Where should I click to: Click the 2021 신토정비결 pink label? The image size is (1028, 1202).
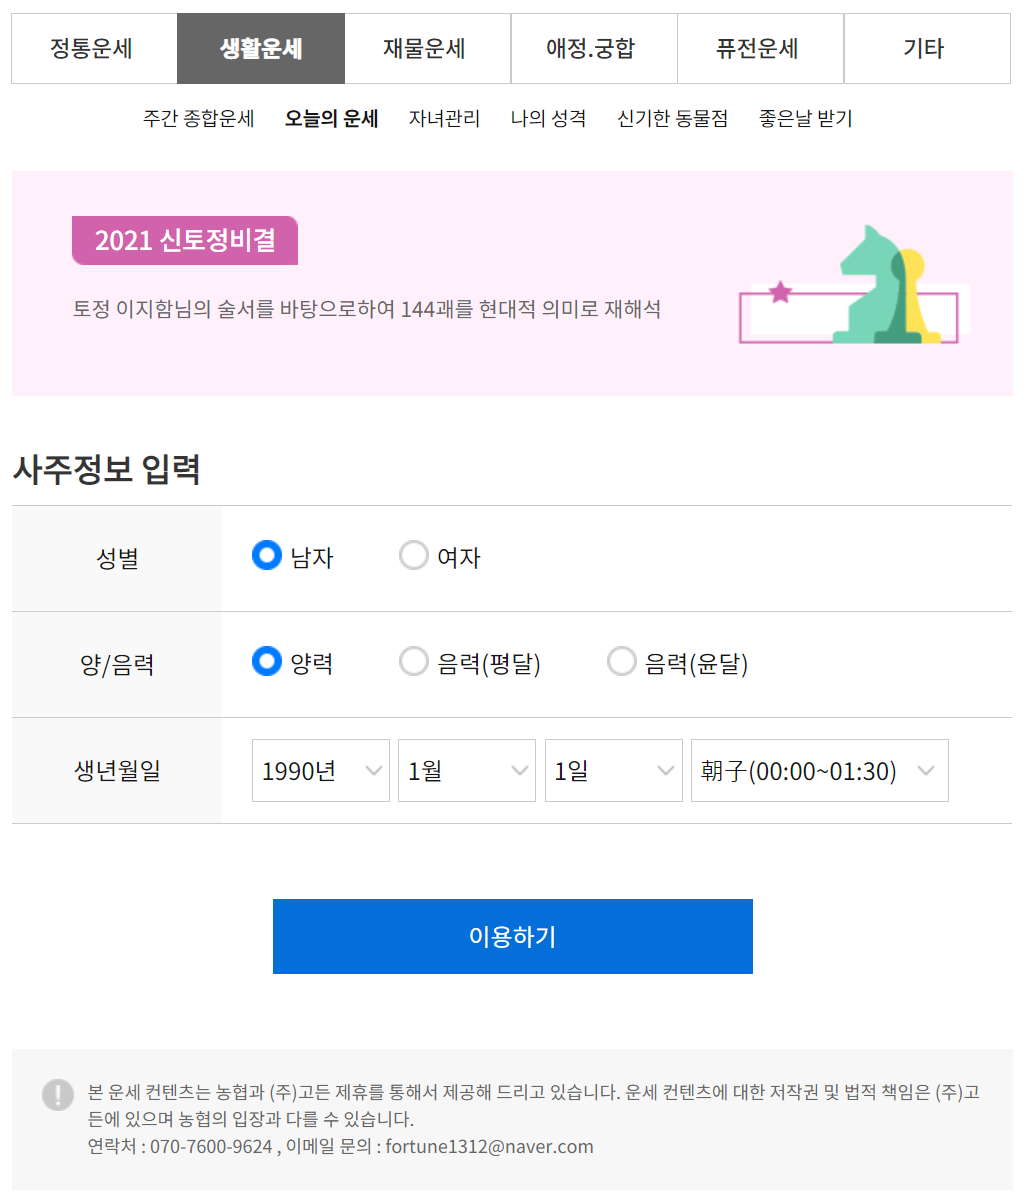(x=185, y=241)
